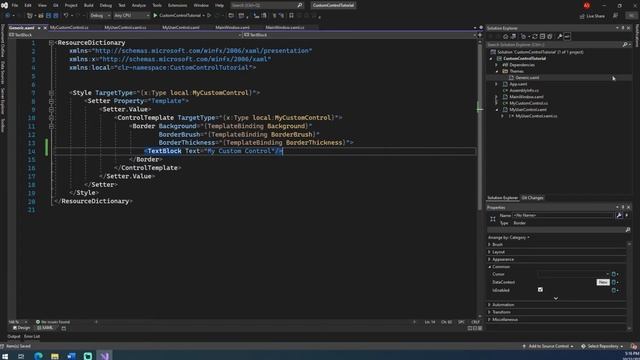Click the Undo icon in the toolbar
Viewport: 640px width, 360px height.
[66, 16]
